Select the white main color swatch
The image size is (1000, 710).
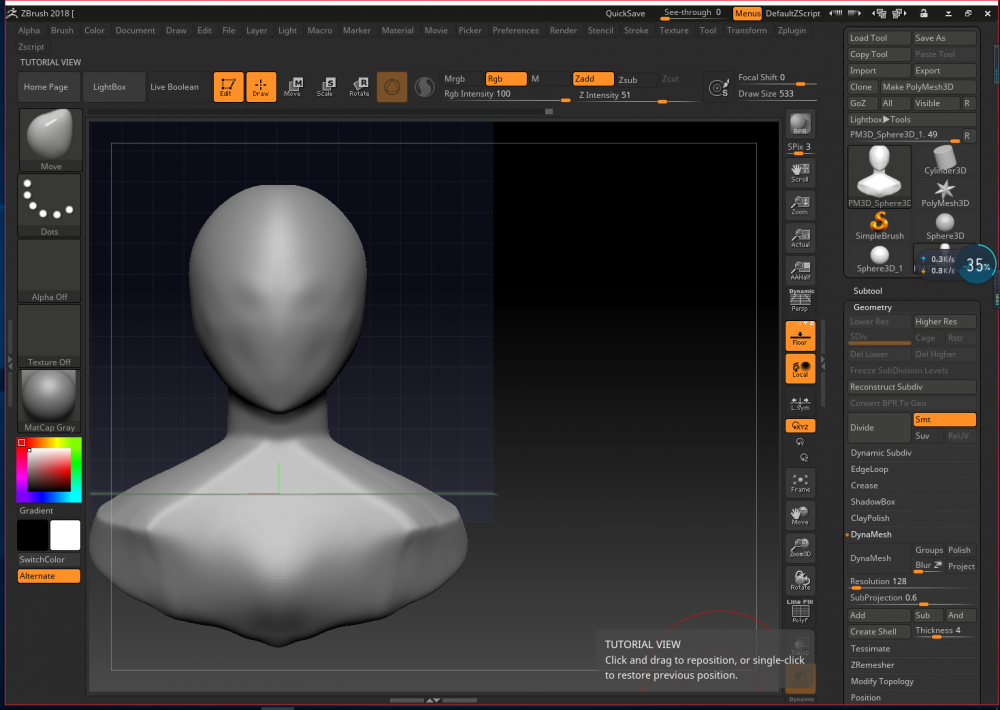[65, 535]
